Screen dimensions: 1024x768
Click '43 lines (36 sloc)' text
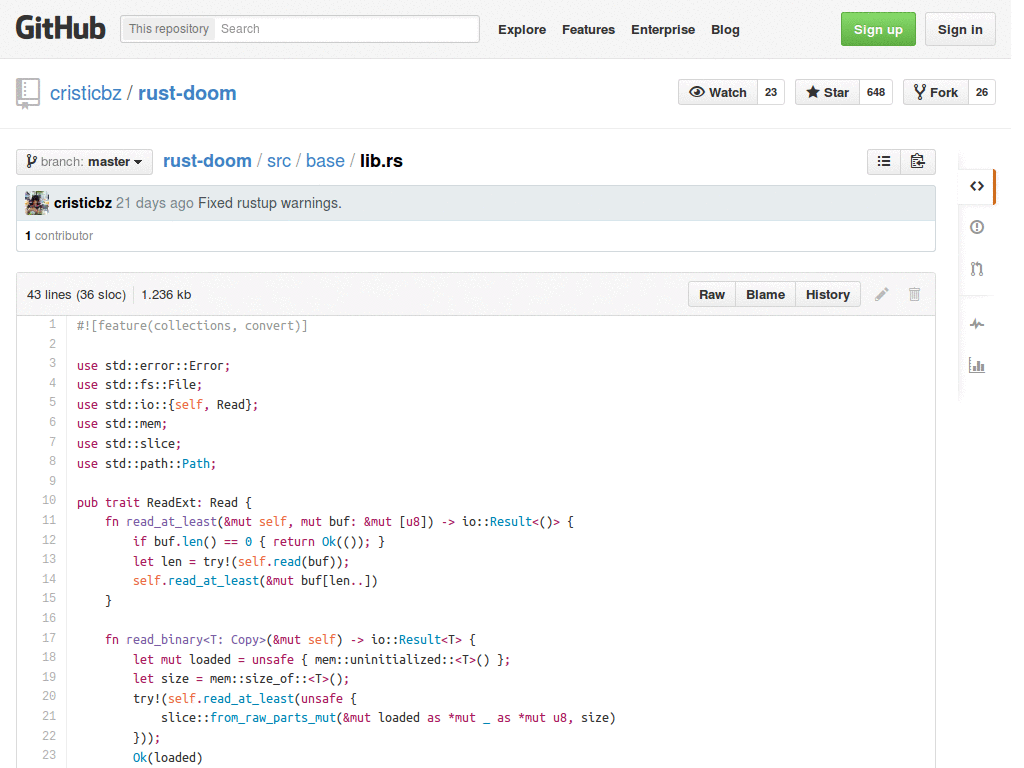point(76,295)
